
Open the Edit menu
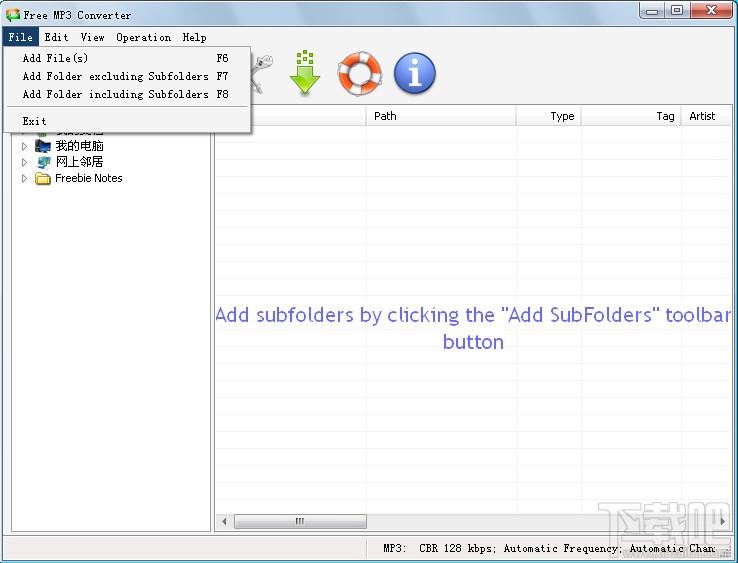(x=56, y=37)
